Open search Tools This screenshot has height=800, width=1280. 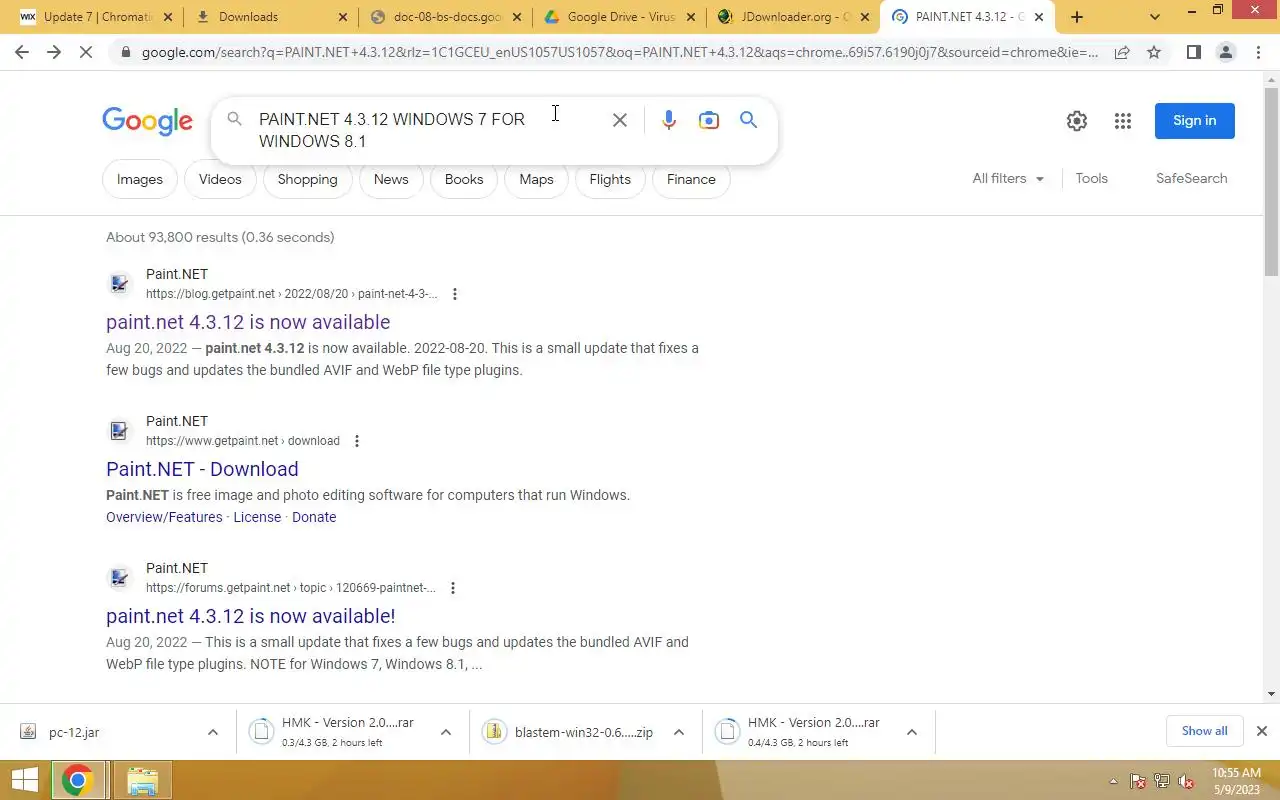(x=1092, y=178)
